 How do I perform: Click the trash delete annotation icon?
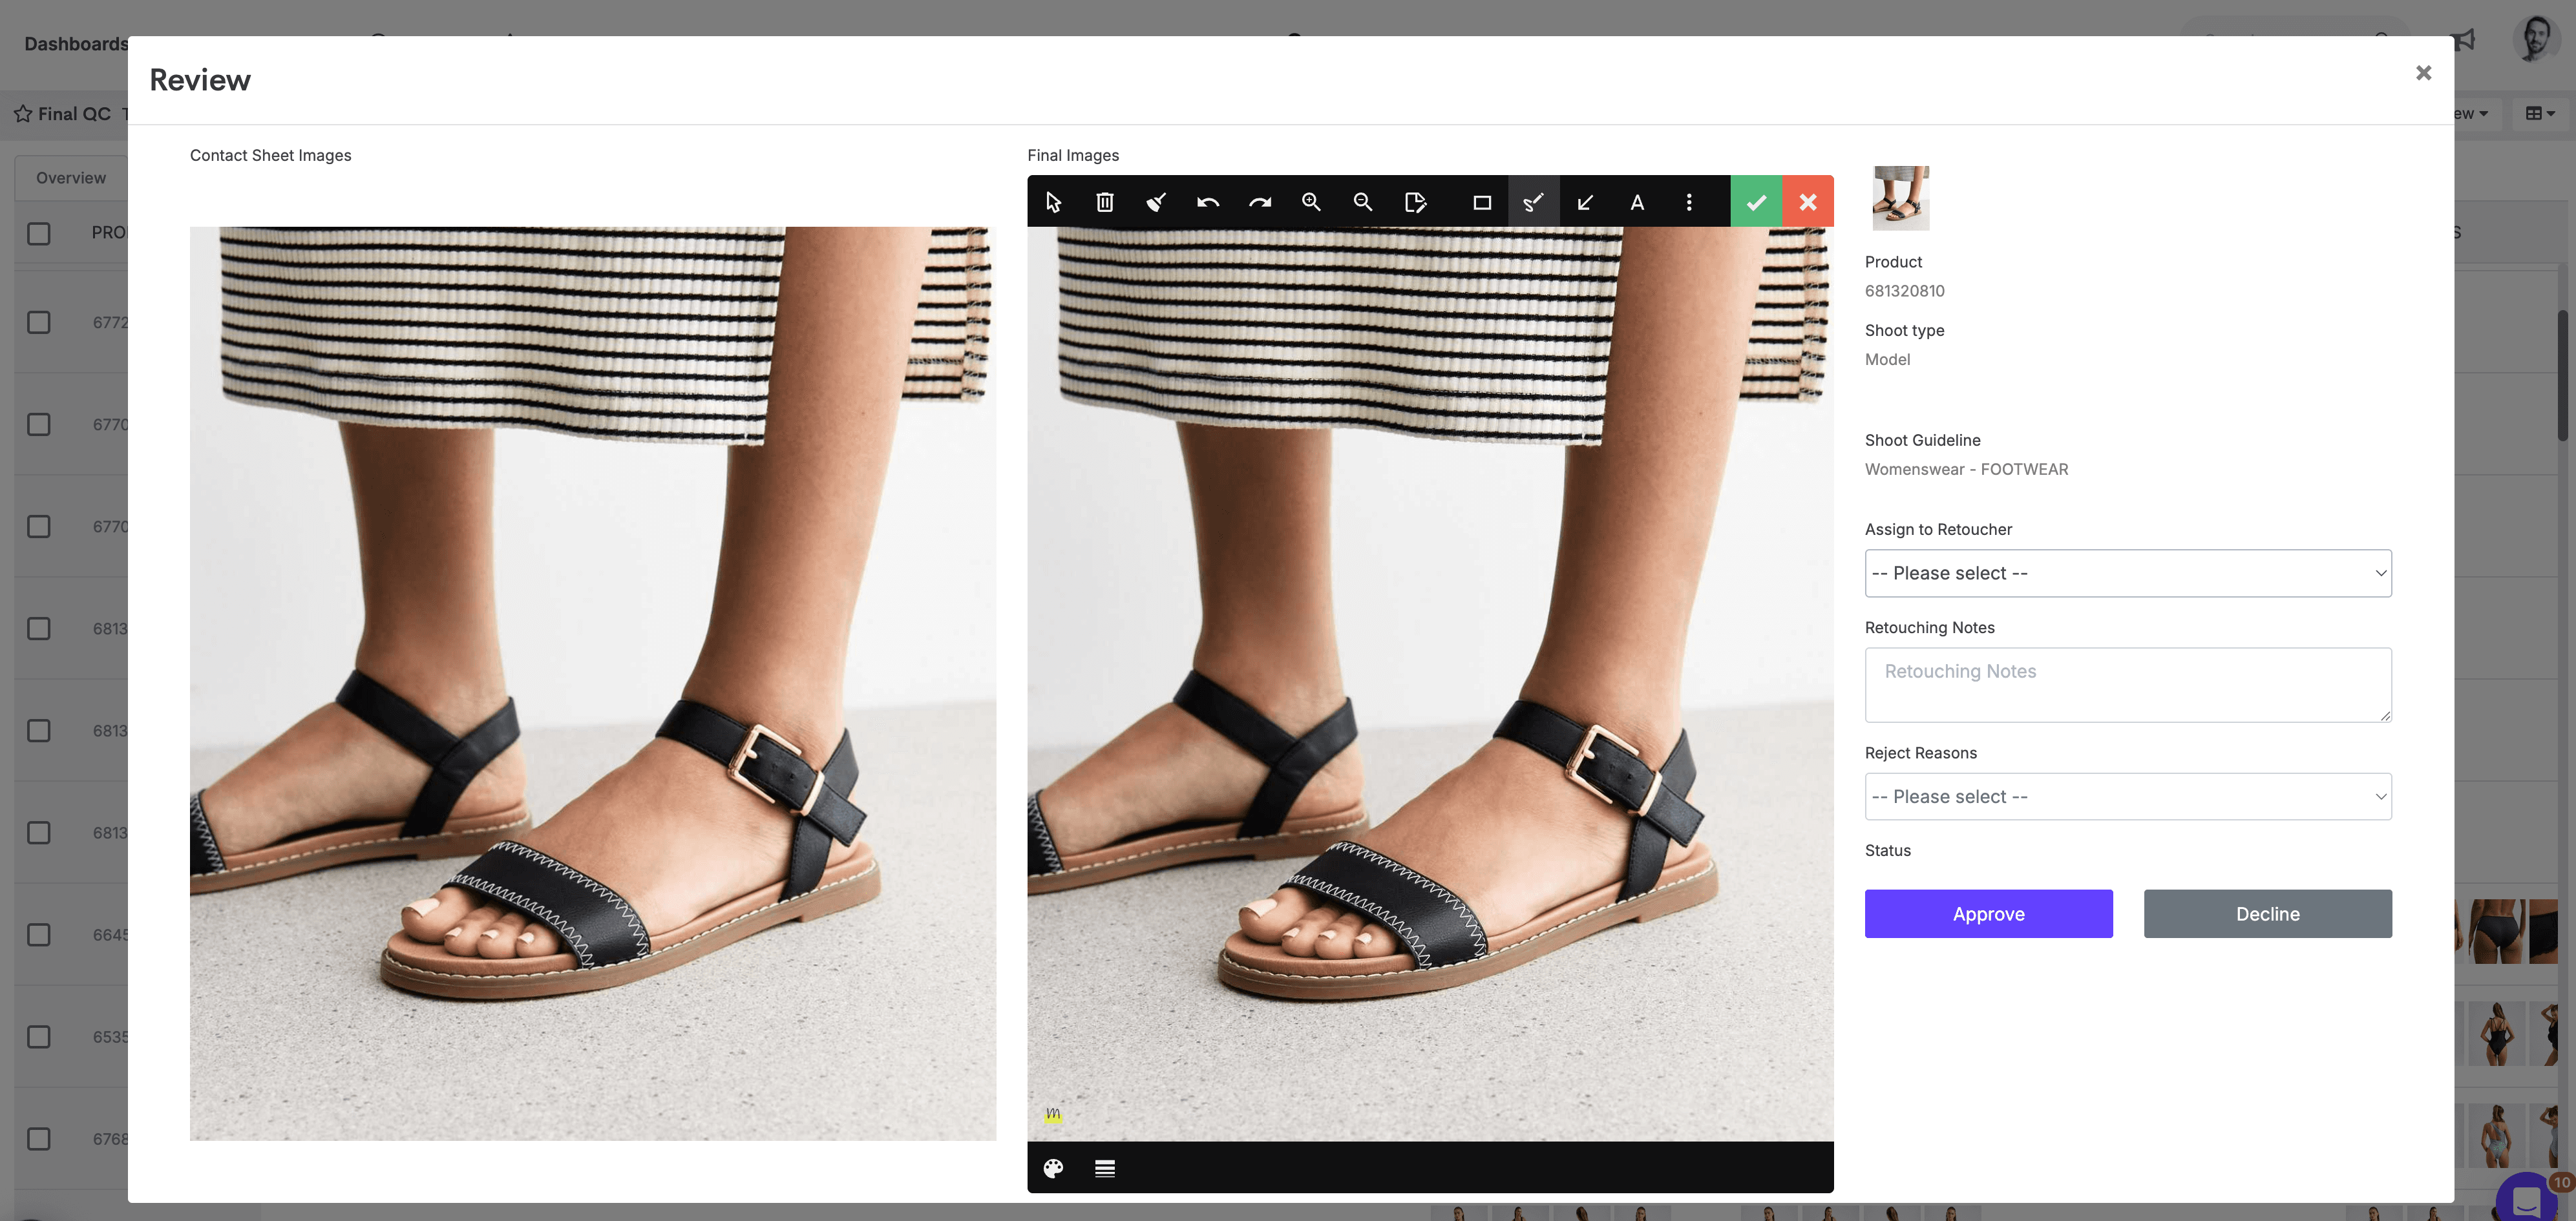coord(1104,202)
